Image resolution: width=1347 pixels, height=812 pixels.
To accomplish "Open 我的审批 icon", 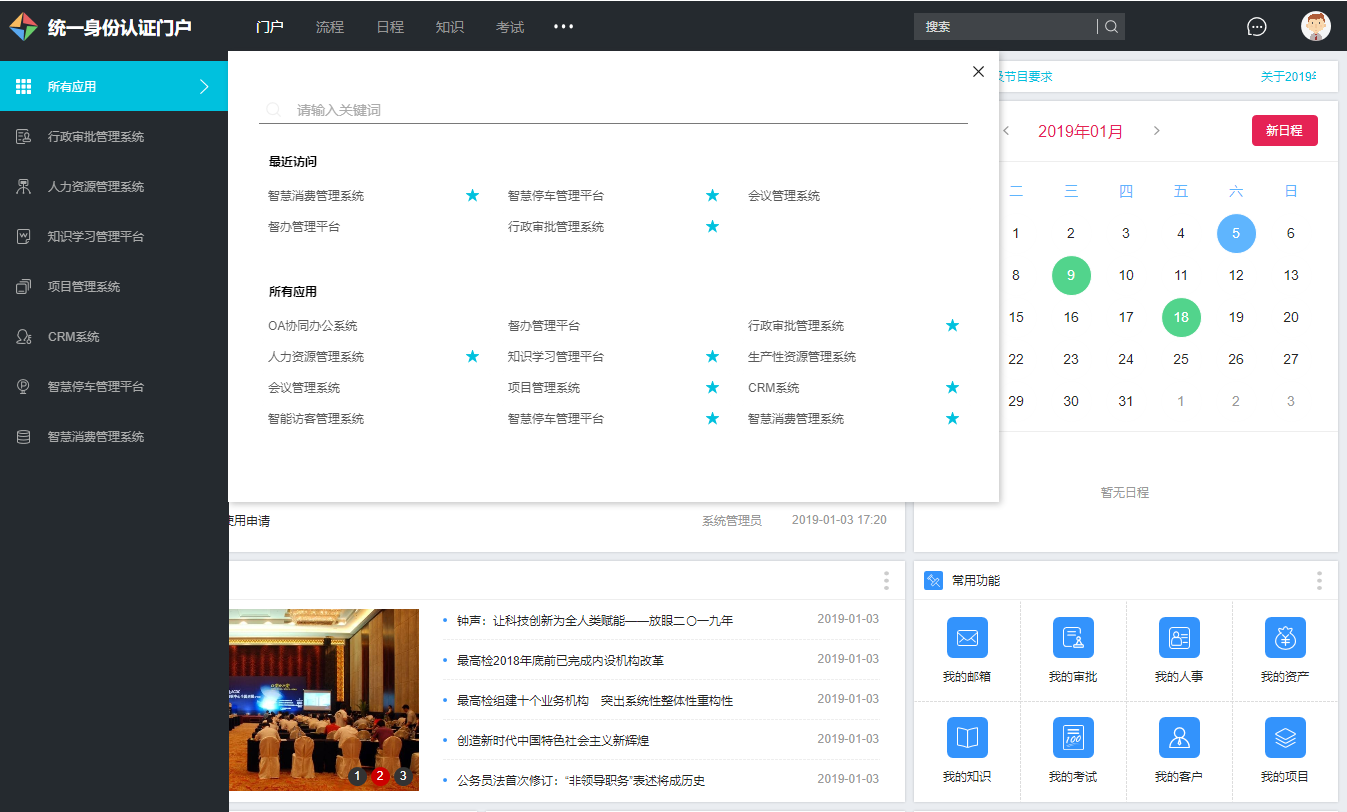I will [1073, 637].
